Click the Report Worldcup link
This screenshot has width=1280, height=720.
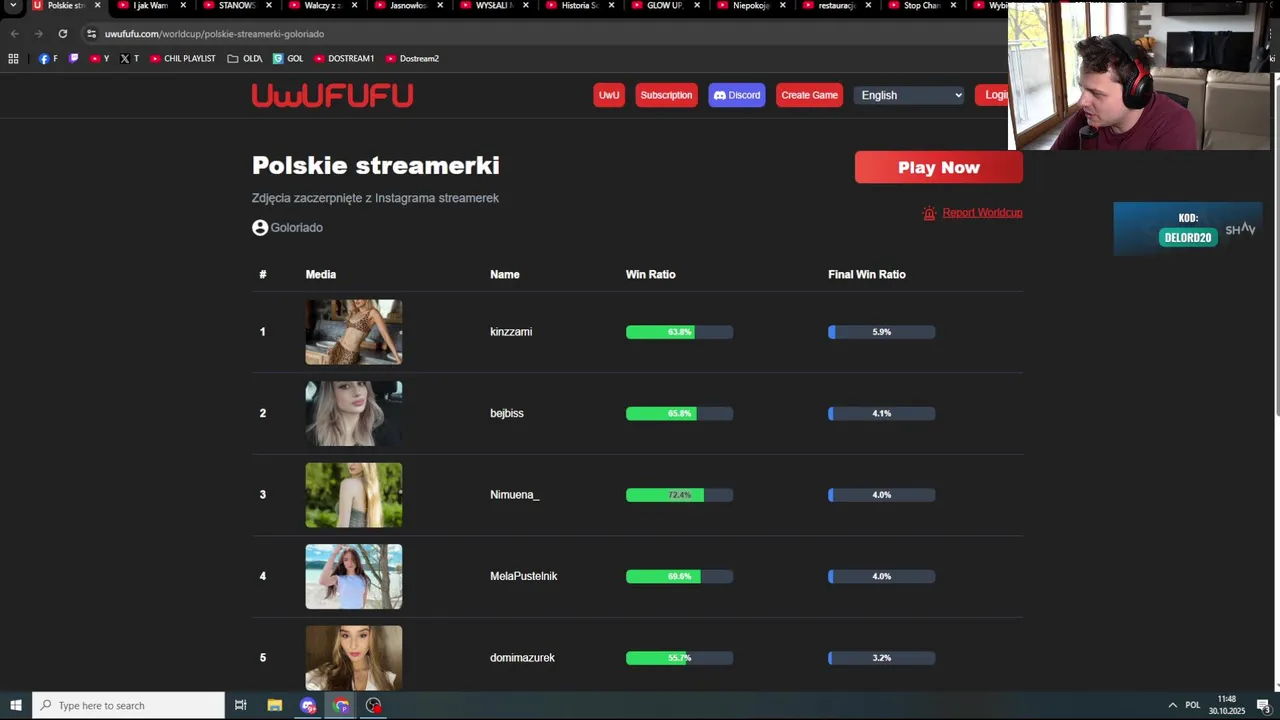pos(982,213)
